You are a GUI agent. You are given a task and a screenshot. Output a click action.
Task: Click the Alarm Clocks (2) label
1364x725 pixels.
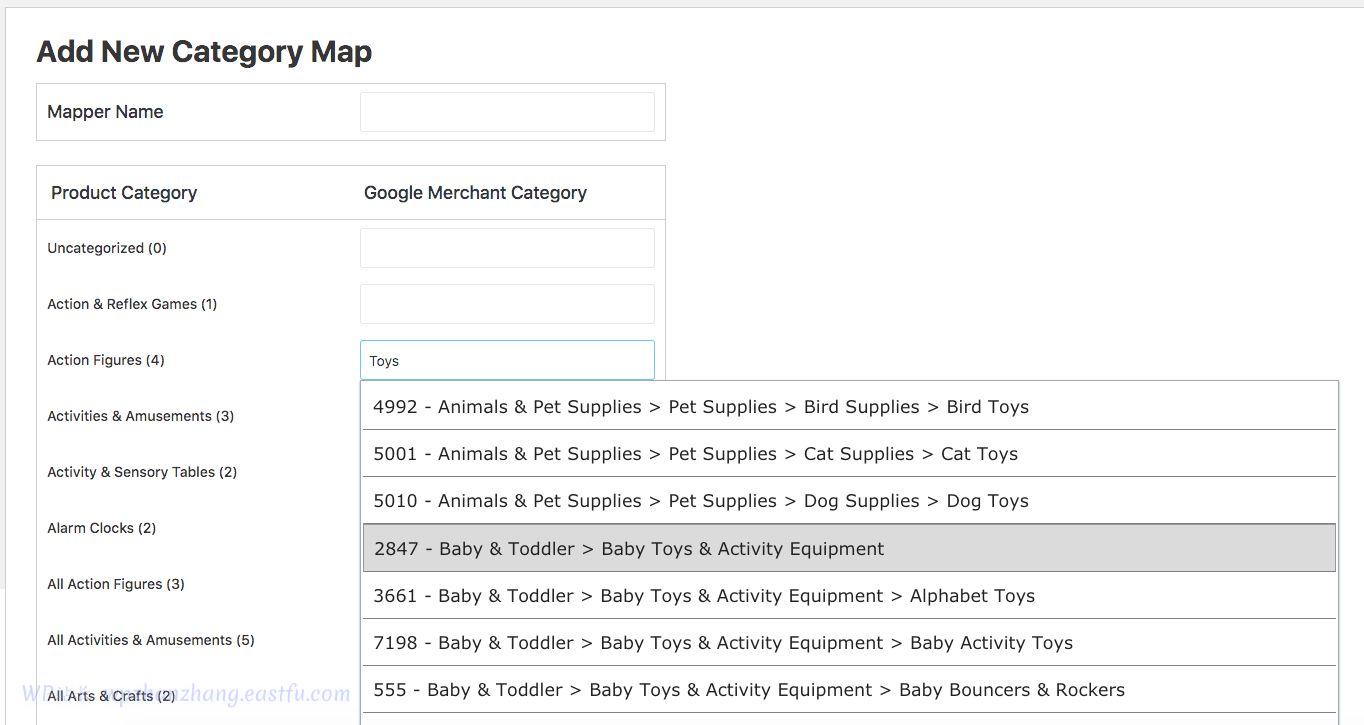[x=102, y=528]
